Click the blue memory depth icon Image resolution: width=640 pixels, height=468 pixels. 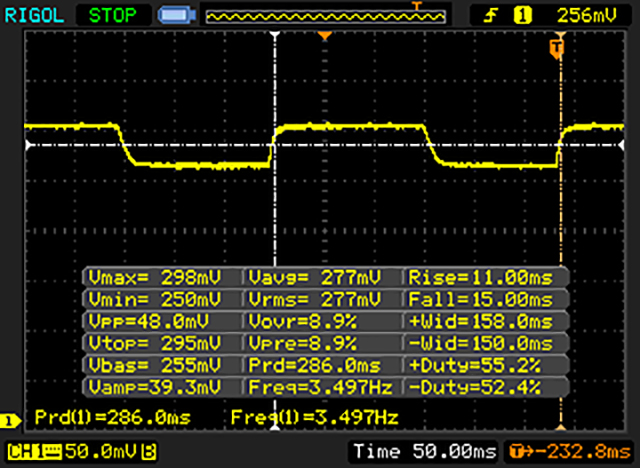pyautogui.click(x=176, y=14)
